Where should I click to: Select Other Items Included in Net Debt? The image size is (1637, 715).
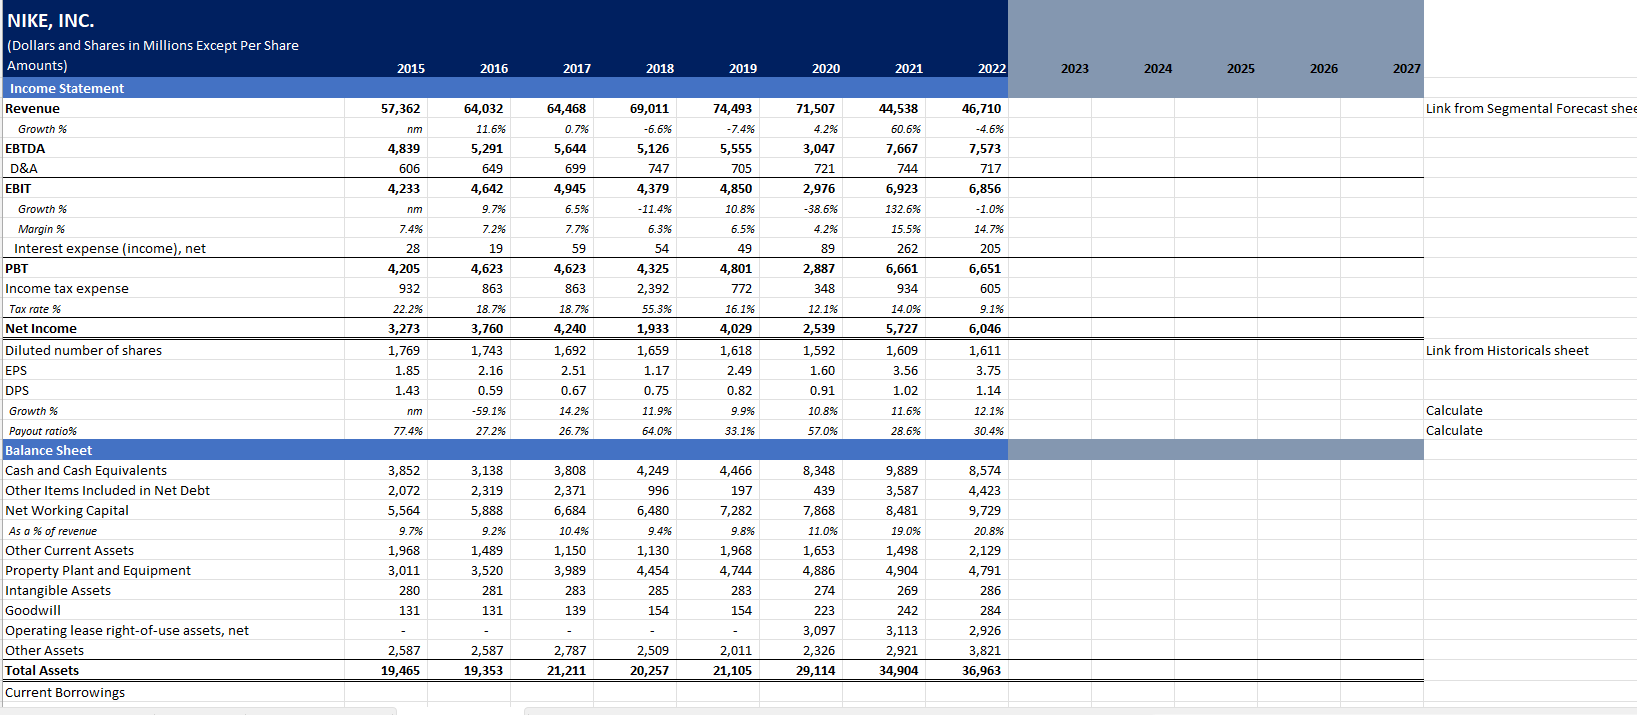pos(107,490)
